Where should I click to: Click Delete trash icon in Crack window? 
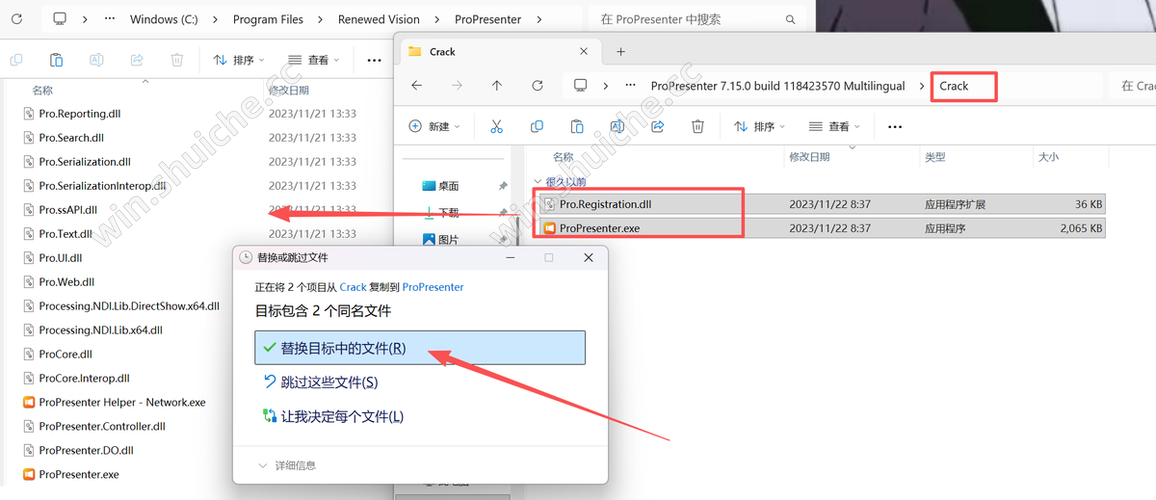697,127
